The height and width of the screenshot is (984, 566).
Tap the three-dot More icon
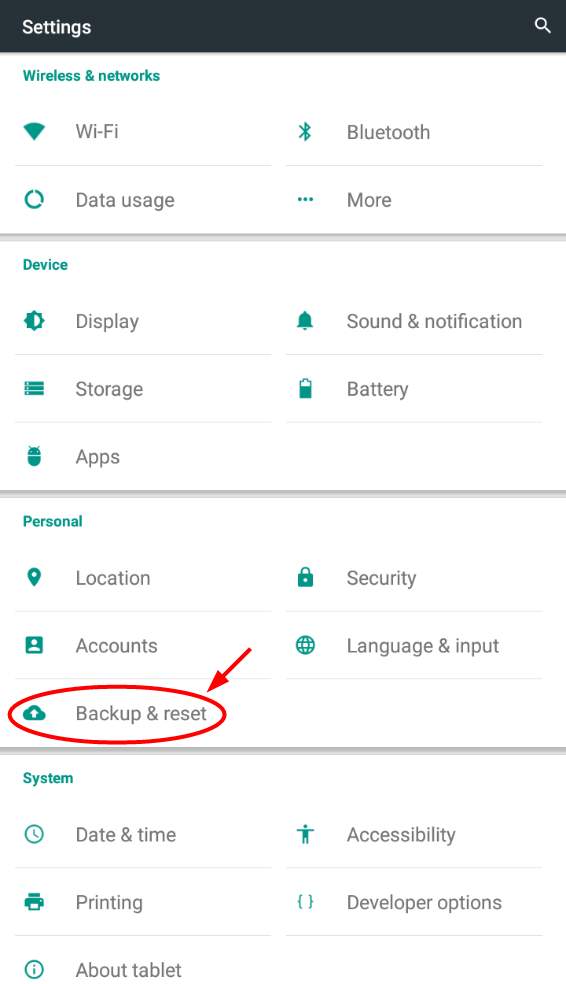click(305, 200)
